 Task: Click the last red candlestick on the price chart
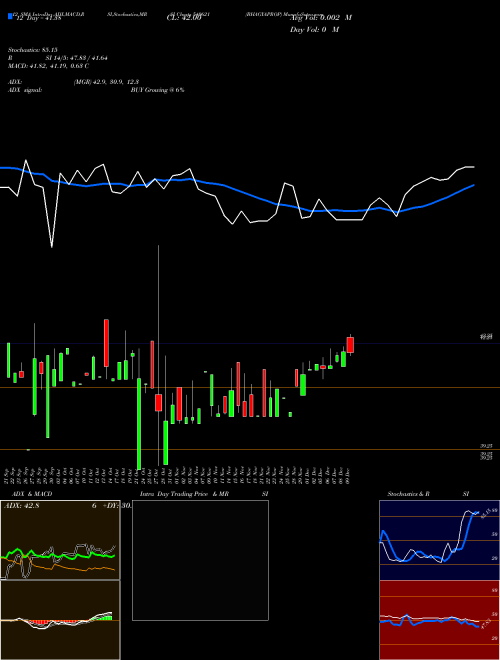pos(350,345)
